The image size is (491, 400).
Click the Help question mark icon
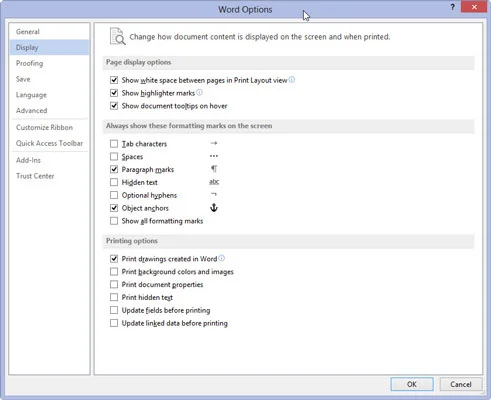click(x=452, y=7)
